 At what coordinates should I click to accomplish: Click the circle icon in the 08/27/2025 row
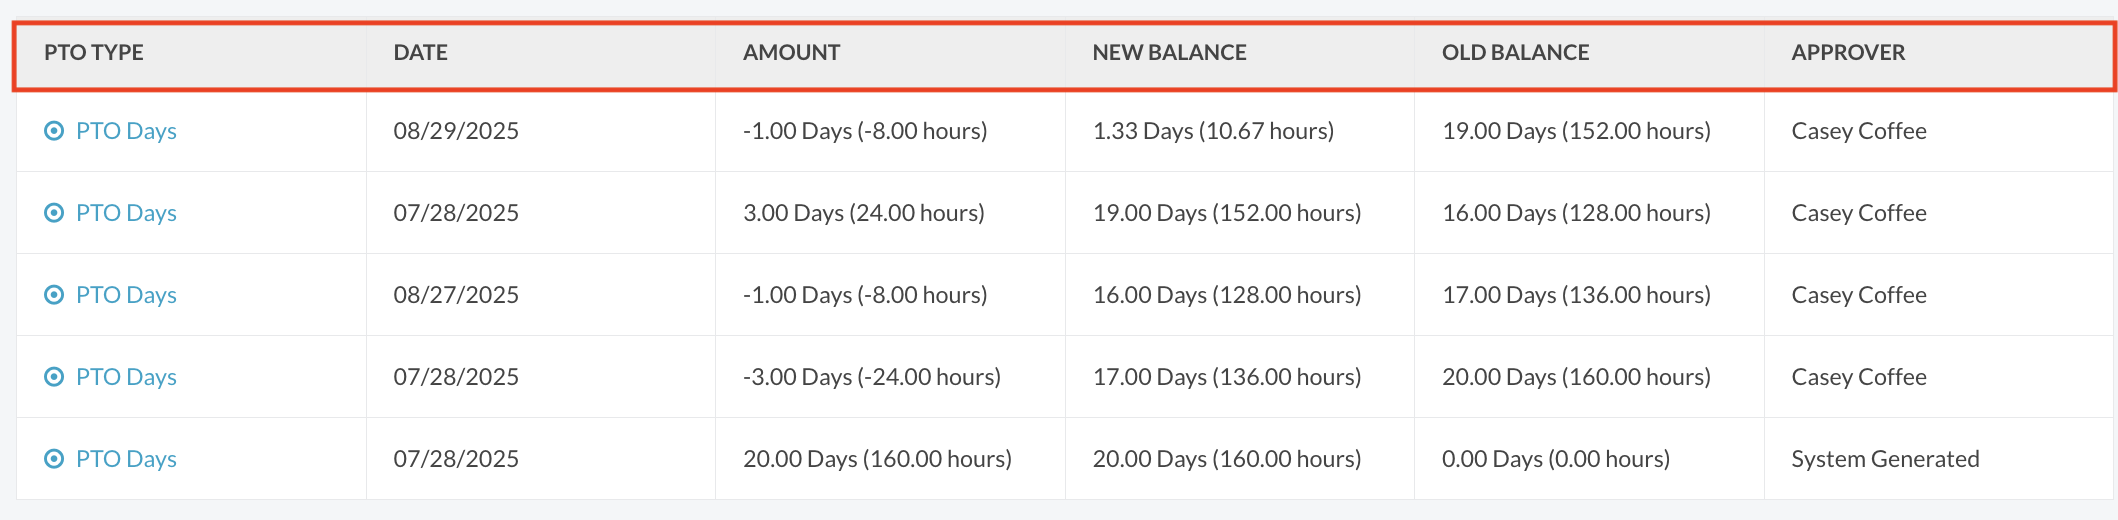[54, 295]
